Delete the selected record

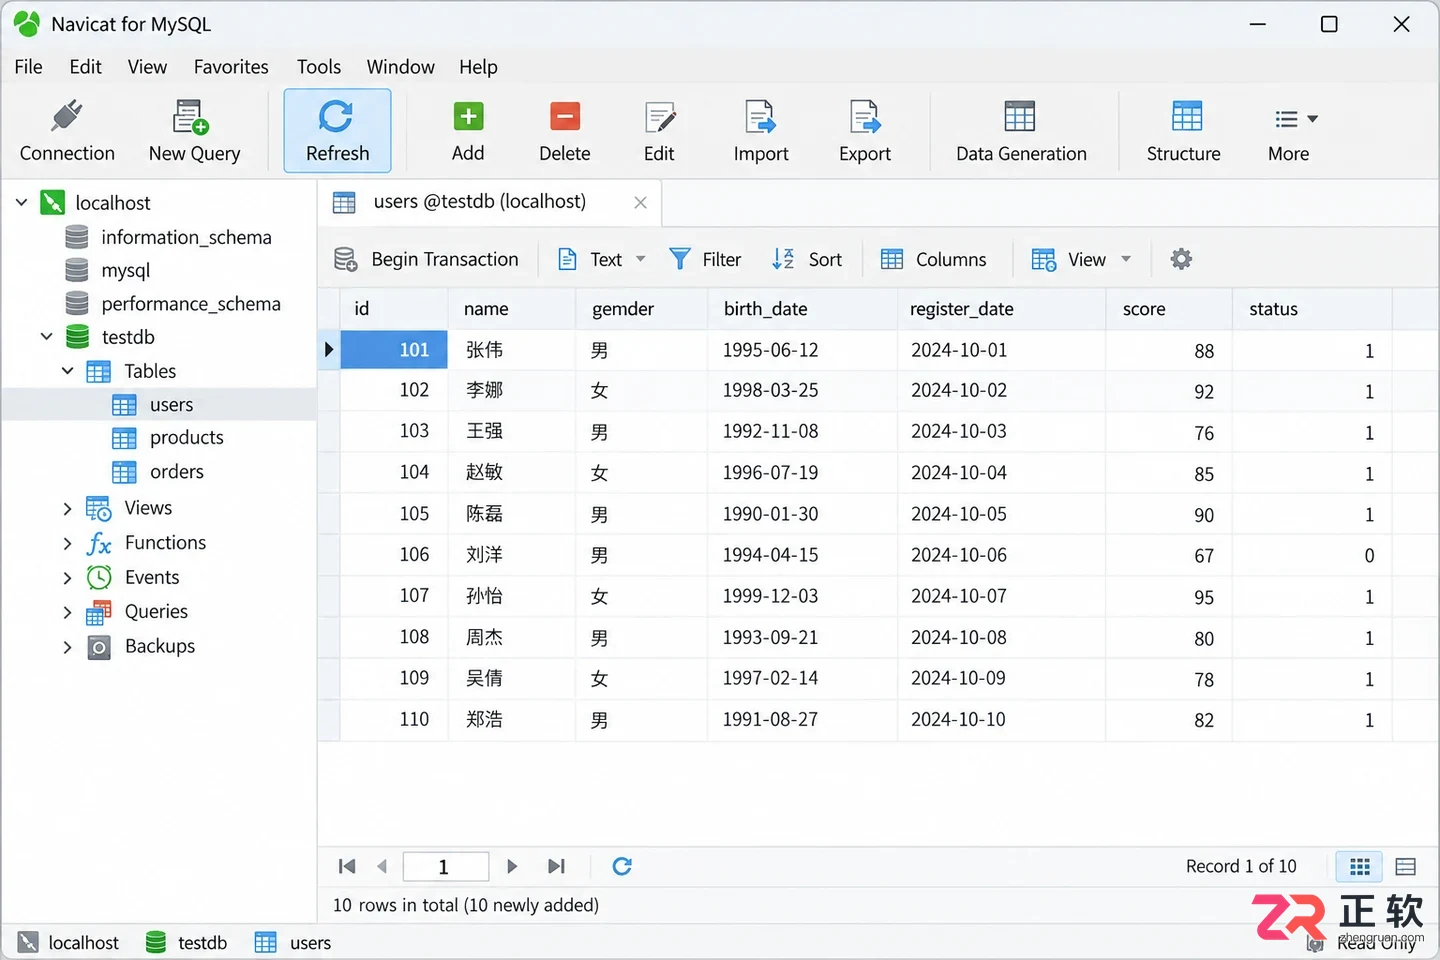pos(564,131)
